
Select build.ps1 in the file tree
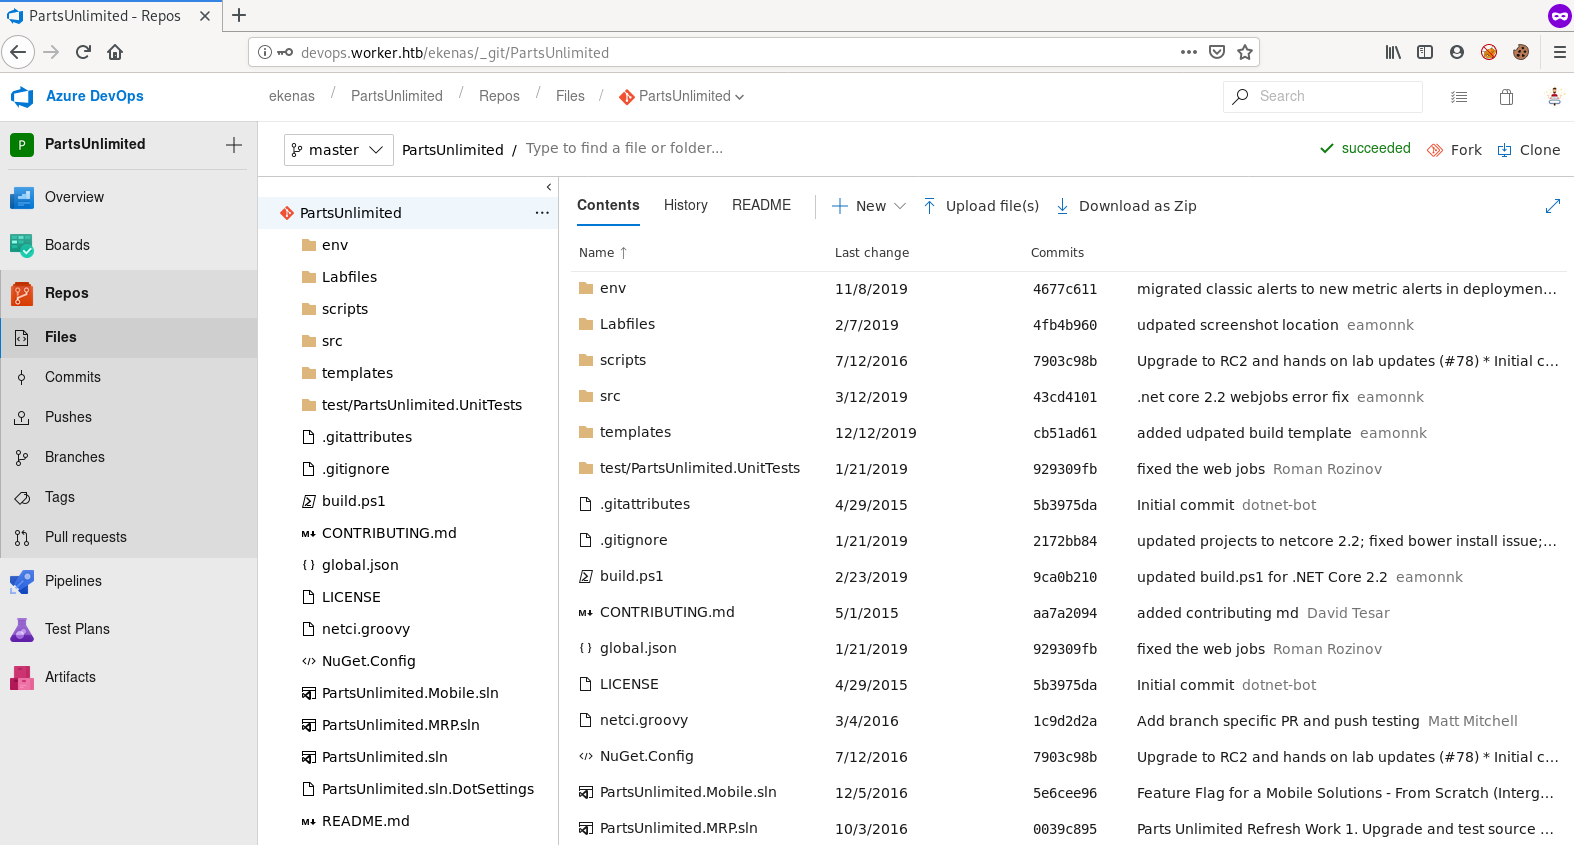pos(353,501)
